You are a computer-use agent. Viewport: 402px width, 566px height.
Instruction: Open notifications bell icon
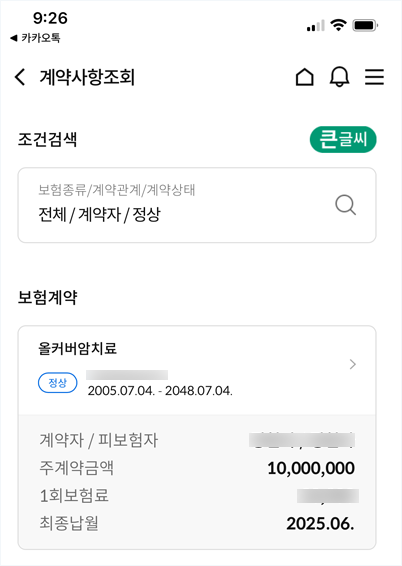tap(339, 77)
